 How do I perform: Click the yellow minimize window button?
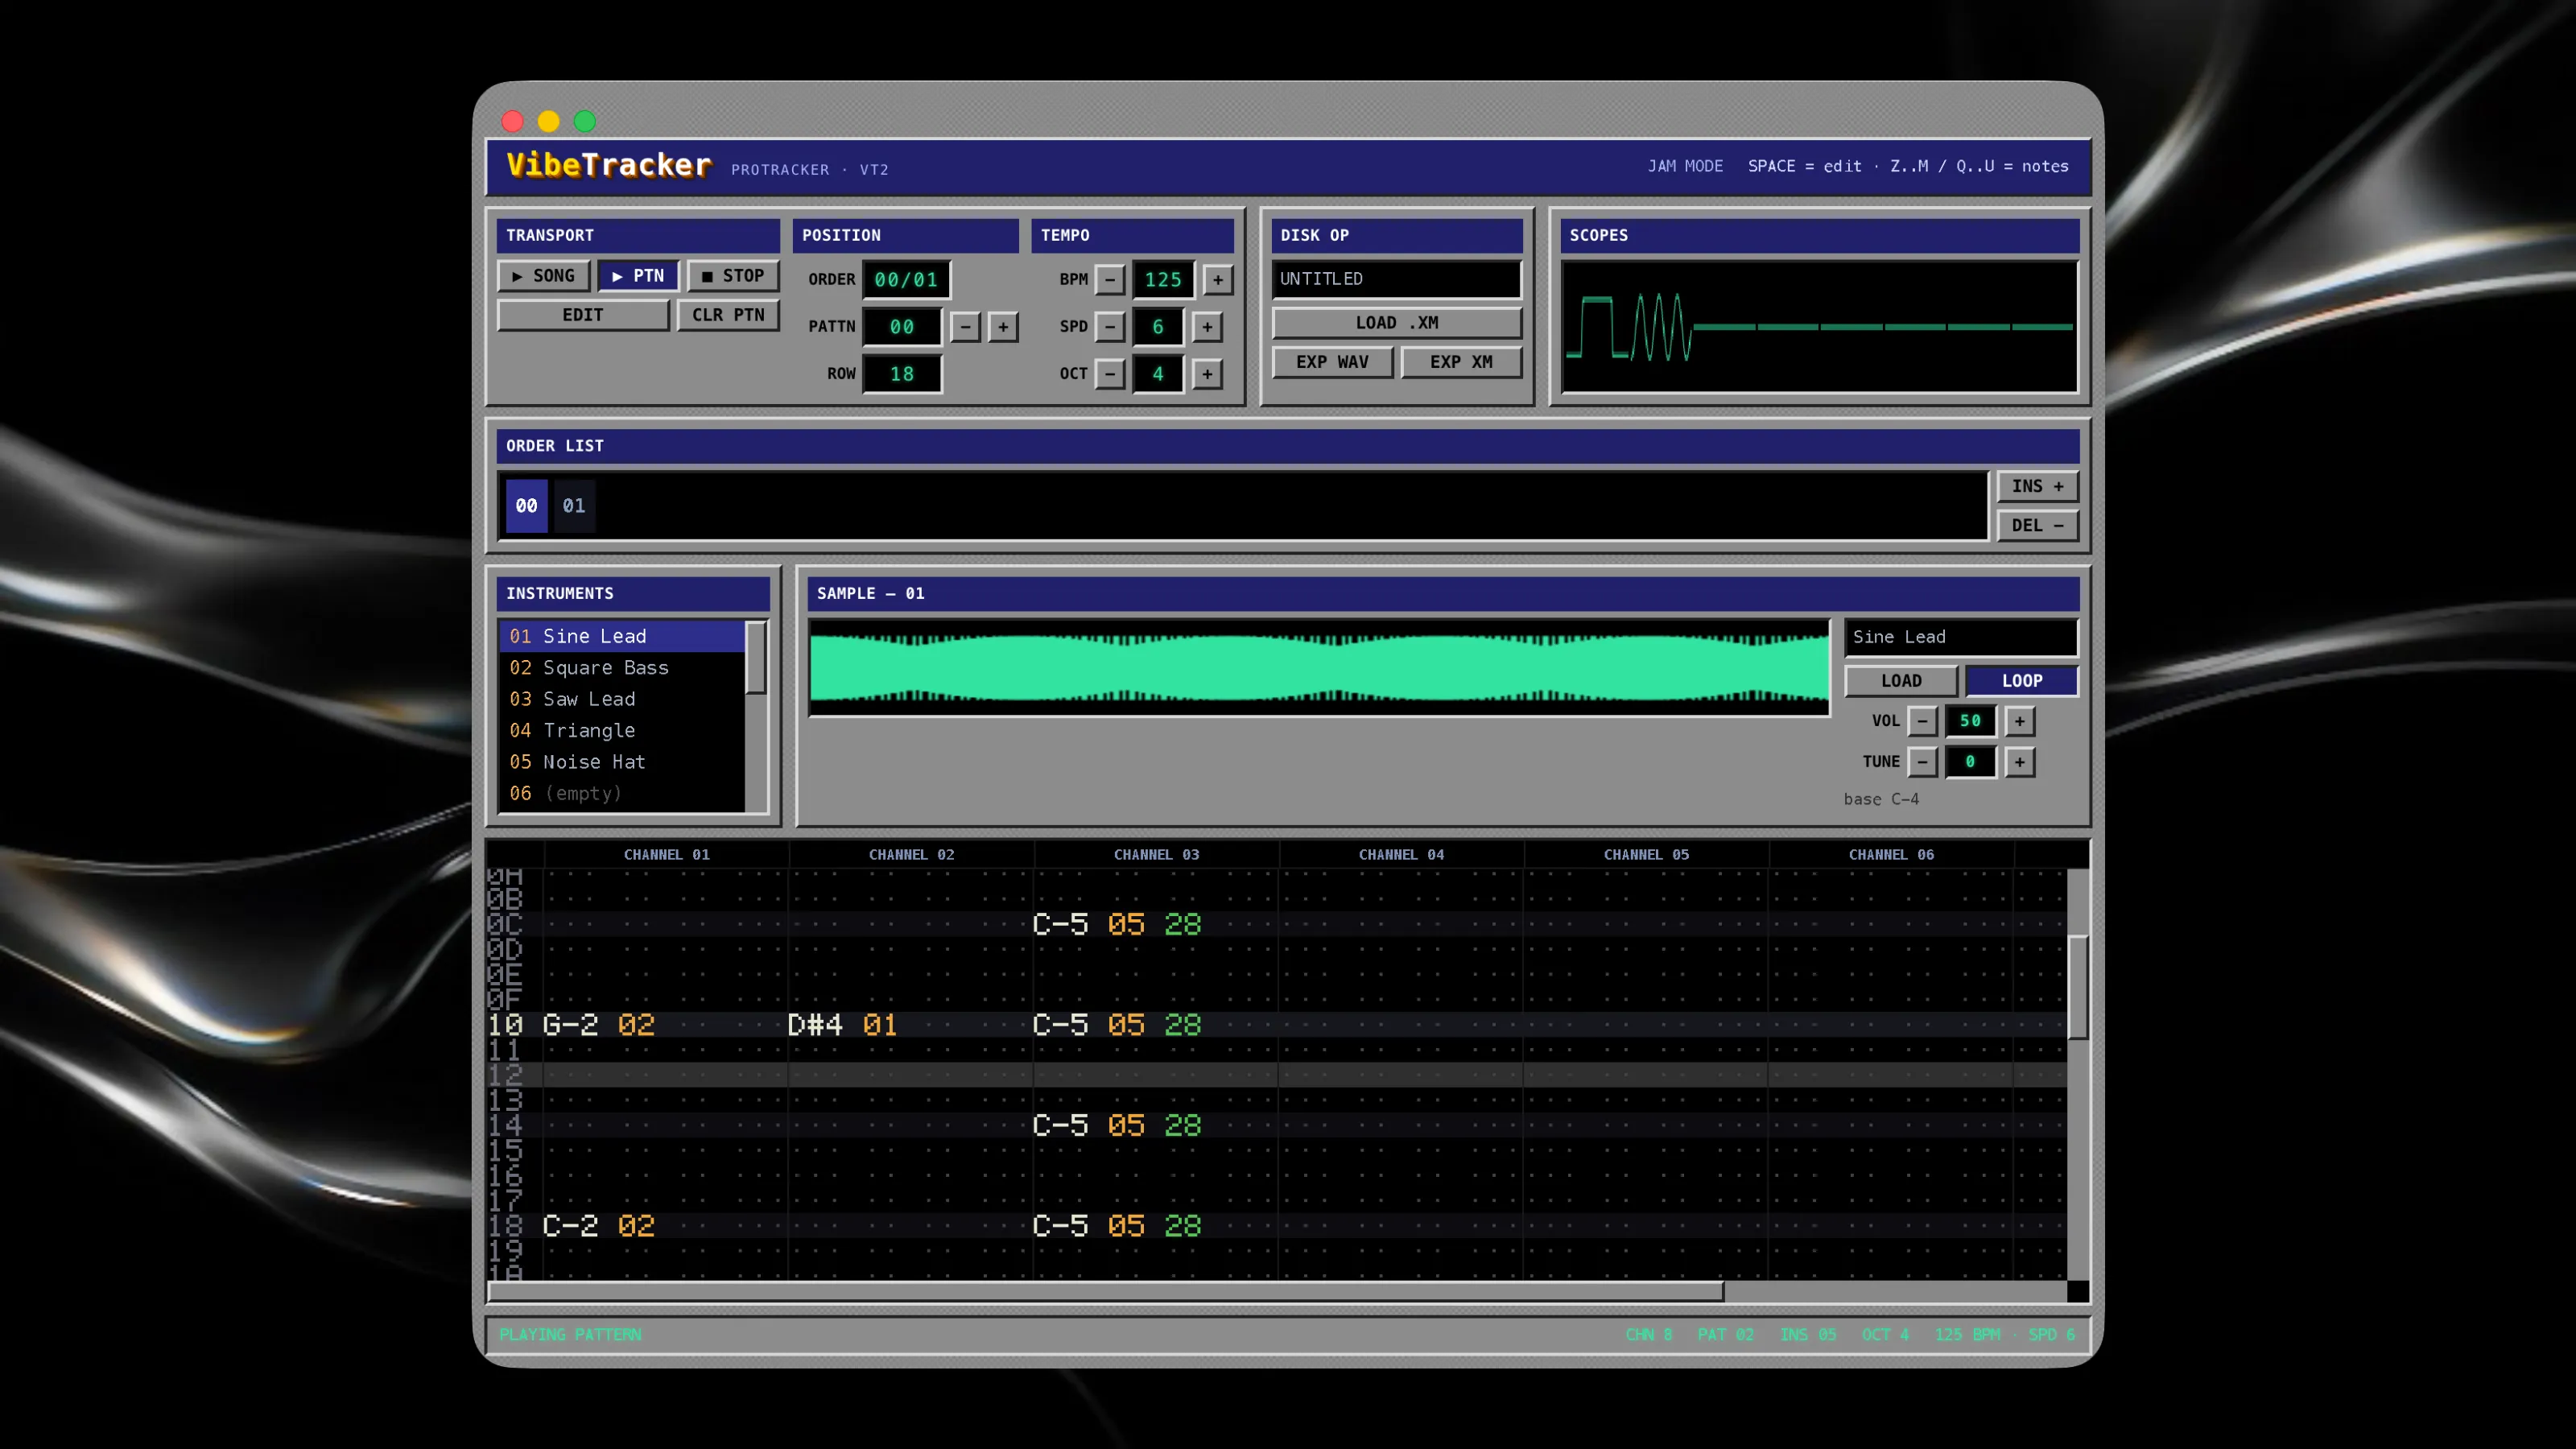pos(549,121)
